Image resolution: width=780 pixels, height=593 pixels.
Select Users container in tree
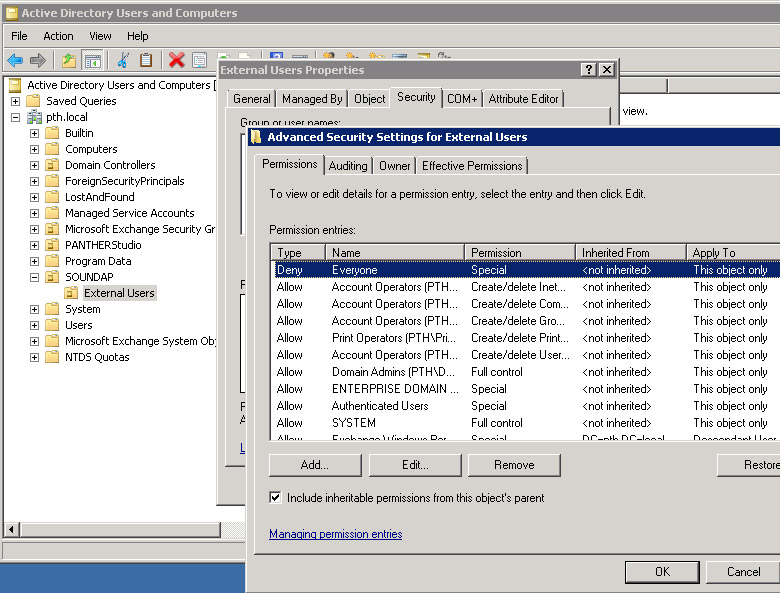pyautogui.click(x=79, y=325)
